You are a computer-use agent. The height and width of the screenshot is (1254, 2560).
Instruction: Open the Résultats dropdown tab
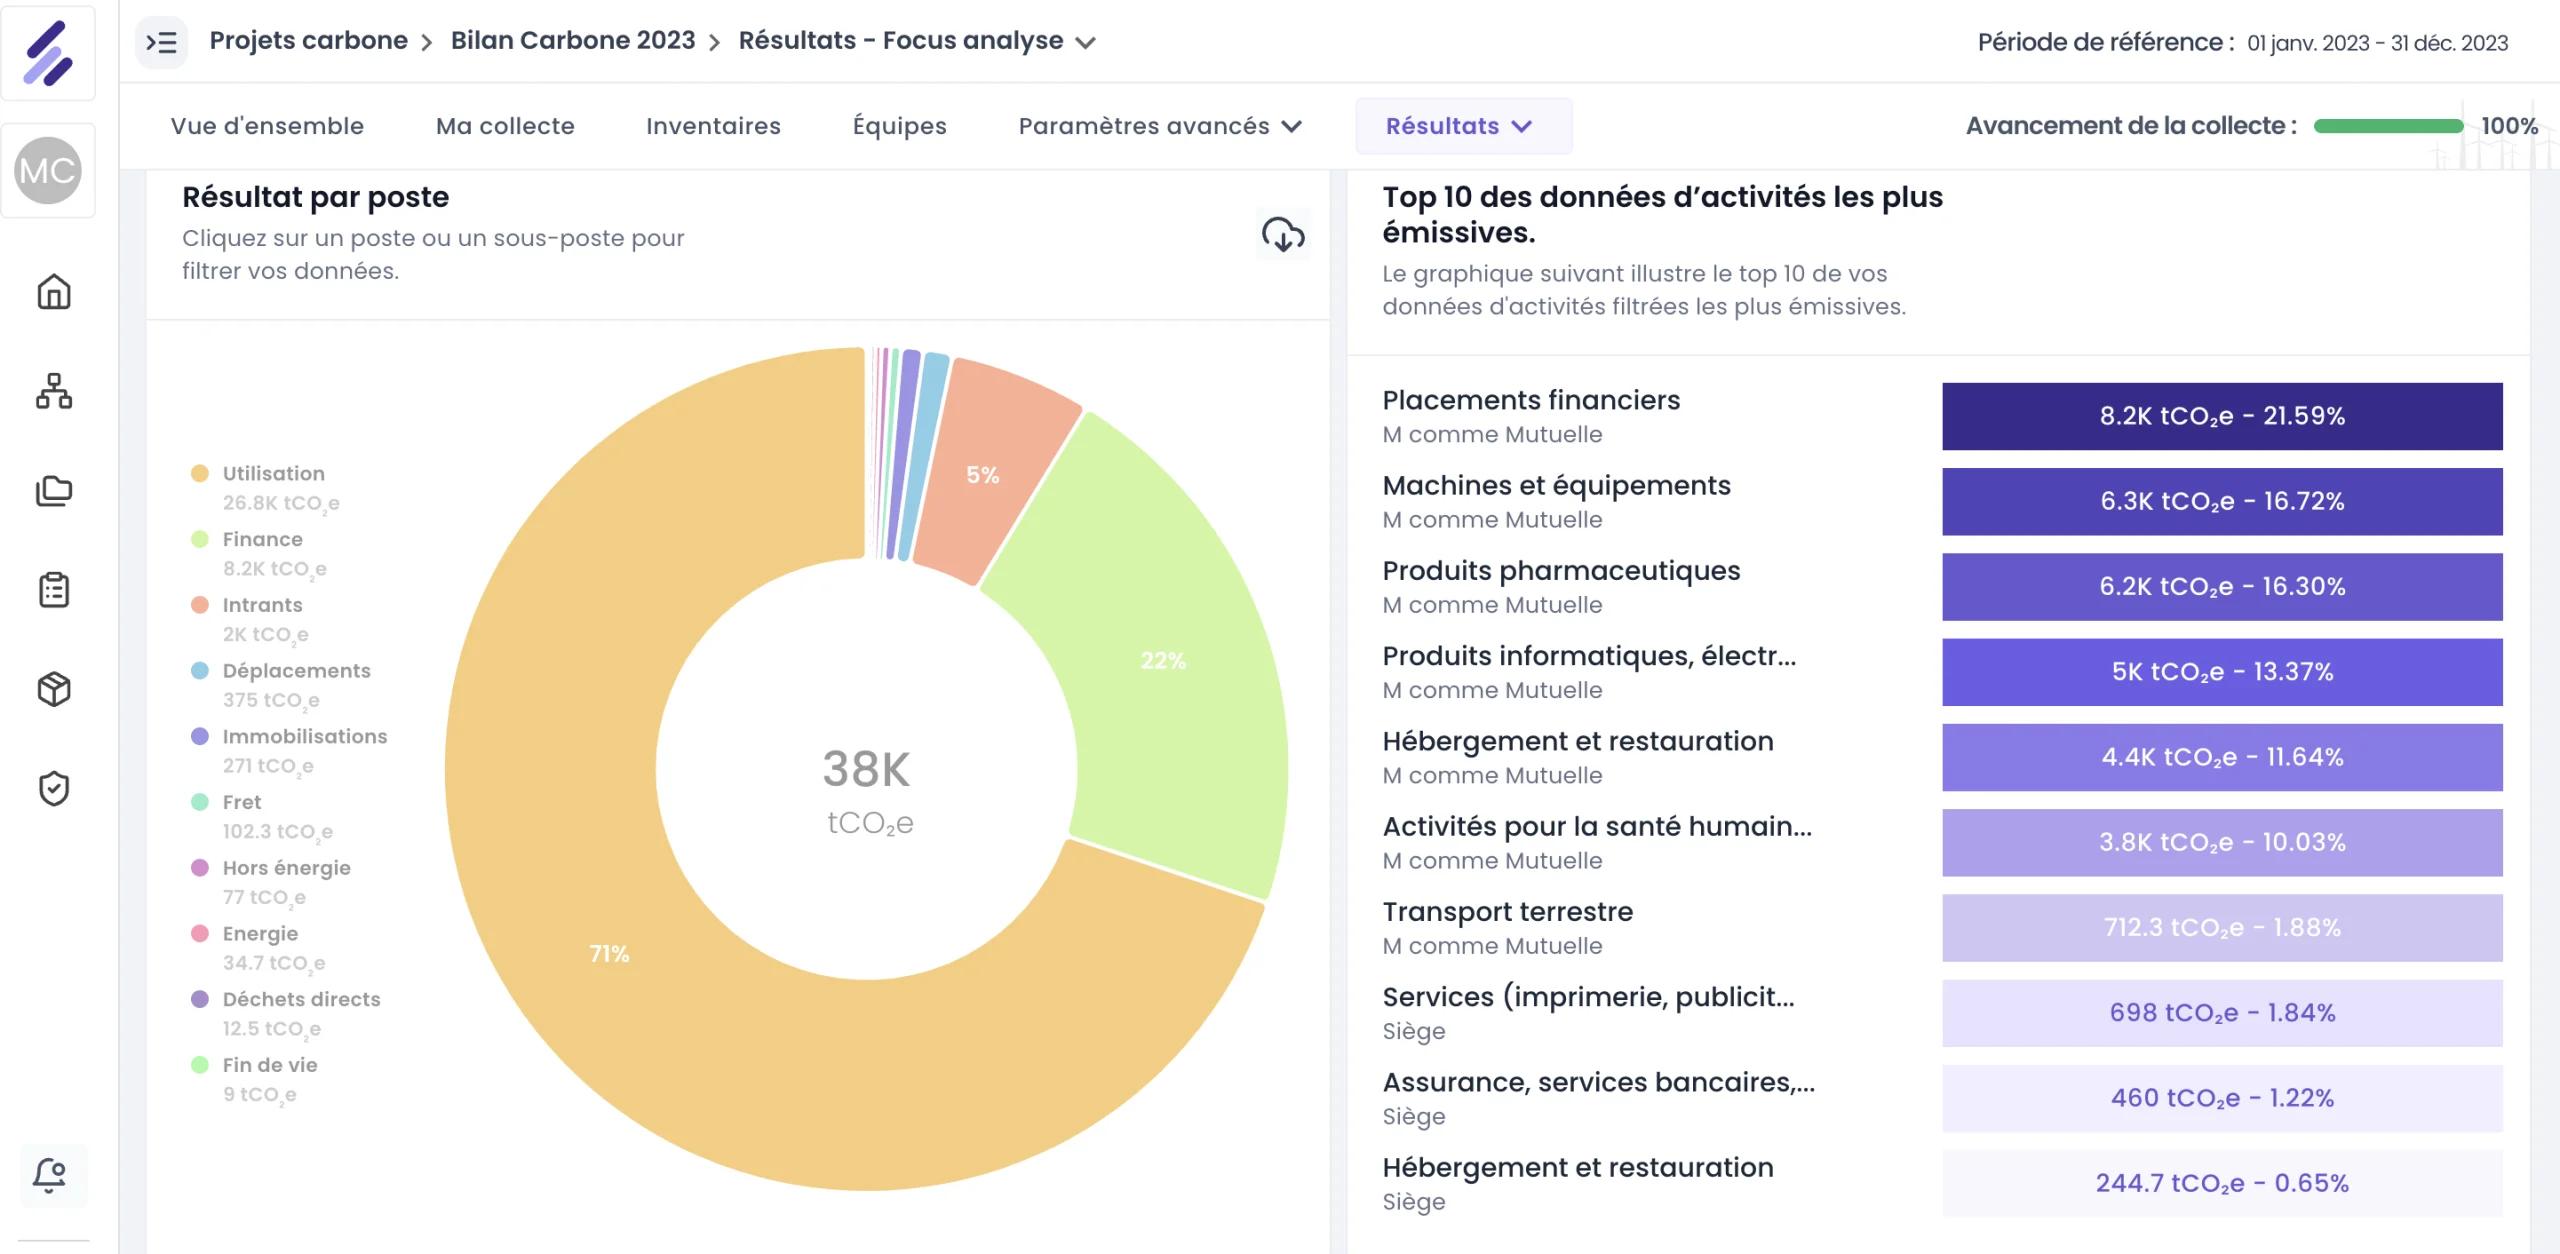tap(1464, 126)
